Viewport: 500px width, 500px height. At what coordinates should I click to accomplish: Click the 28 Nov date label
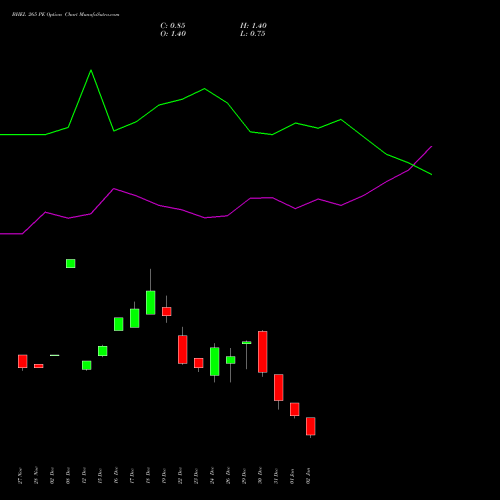(x=36, y=476)
